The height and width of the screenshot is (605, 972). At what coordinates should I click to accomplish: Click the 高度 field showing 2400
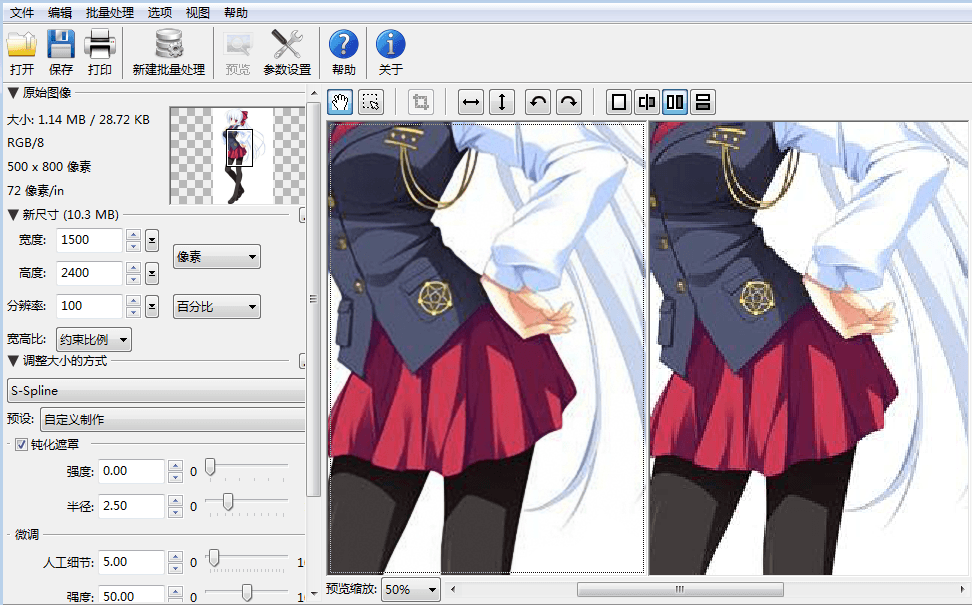[x=89, y=273]
